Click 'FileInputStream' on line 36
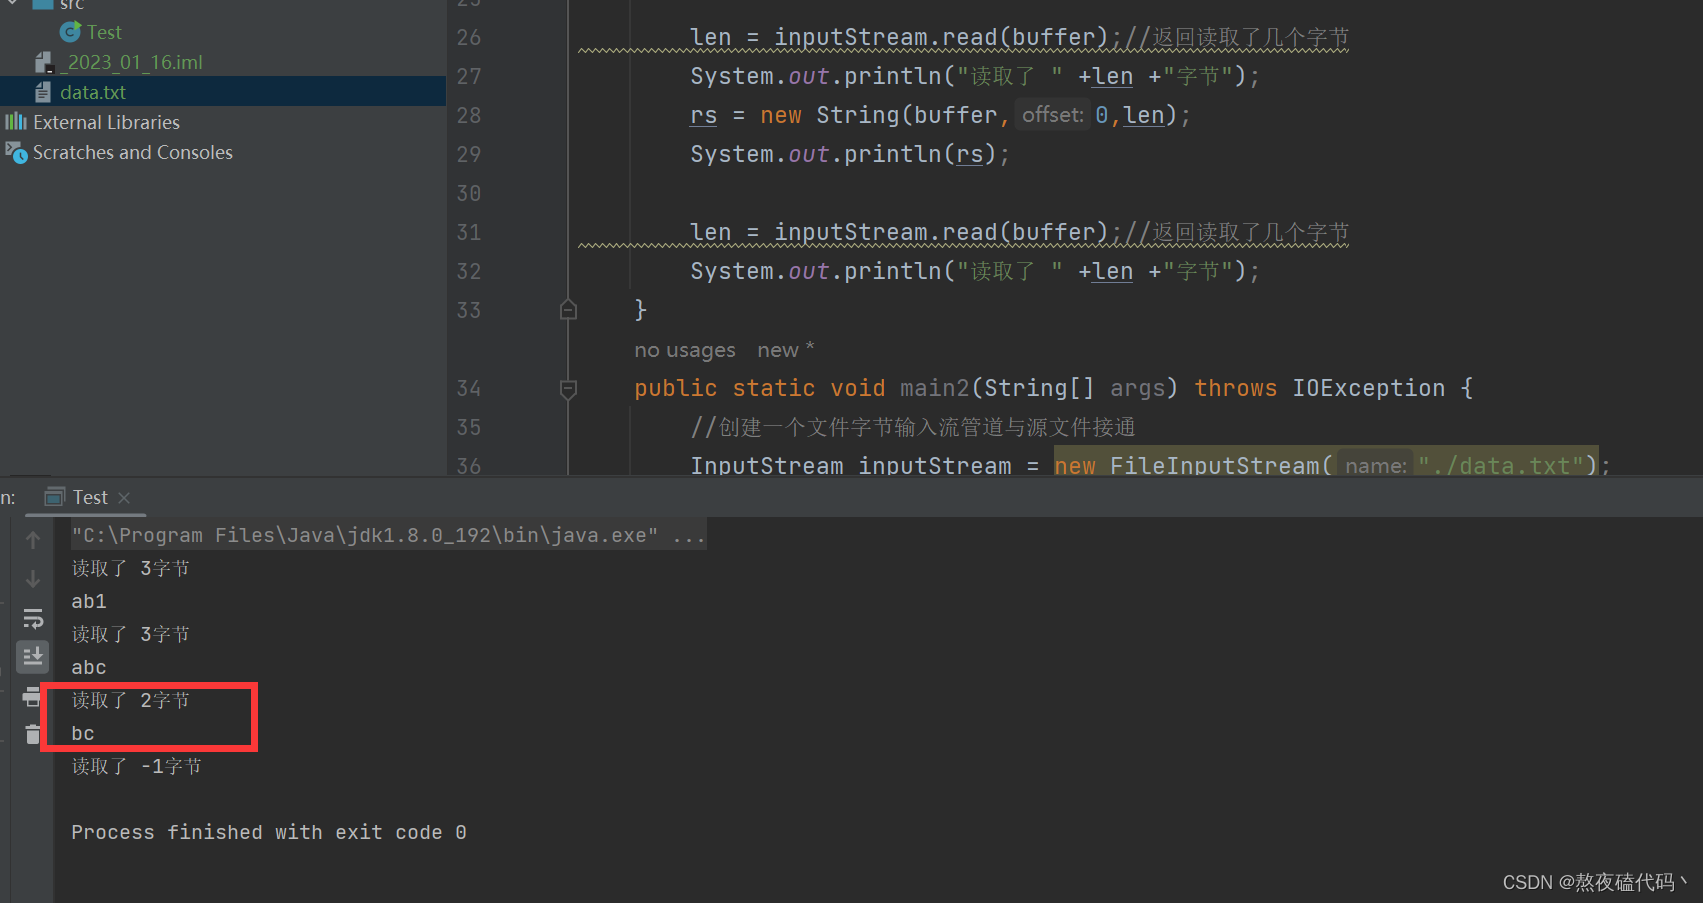The height and width of the screenshot is (903, 1703). tap(1214, 466)
